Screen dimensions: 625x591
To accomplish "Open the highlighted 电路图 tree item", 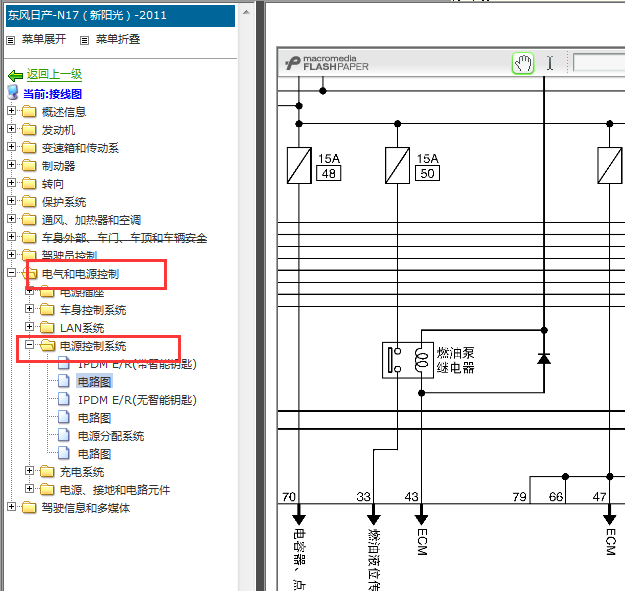I will coord(94,381).
